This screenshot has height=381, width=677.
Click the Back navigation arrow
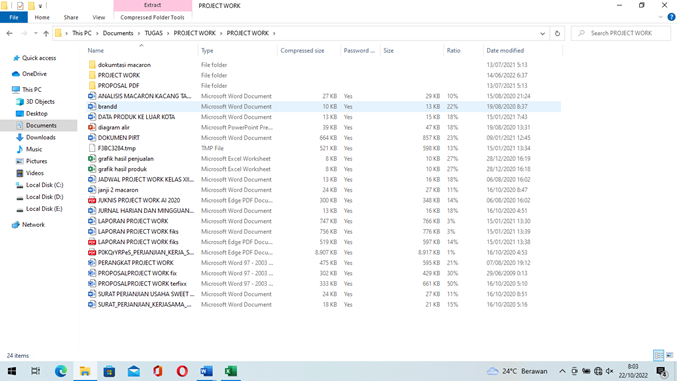pos(9,33)
